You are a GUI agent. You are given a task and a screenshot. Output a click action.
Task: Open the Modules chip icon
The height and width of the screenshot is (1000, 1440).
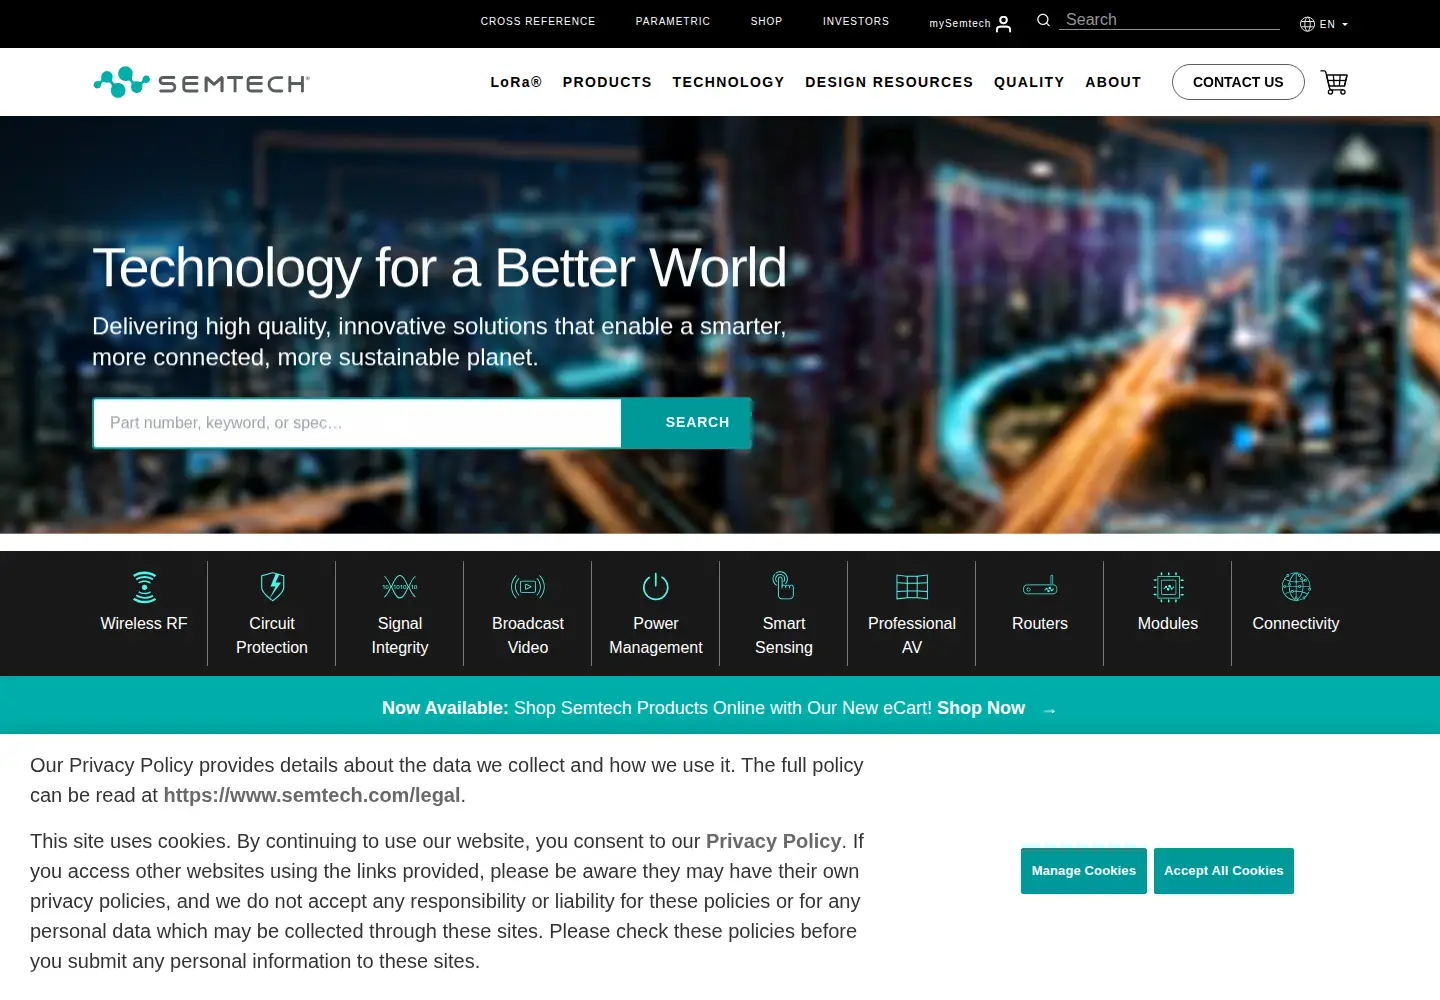1168,587
